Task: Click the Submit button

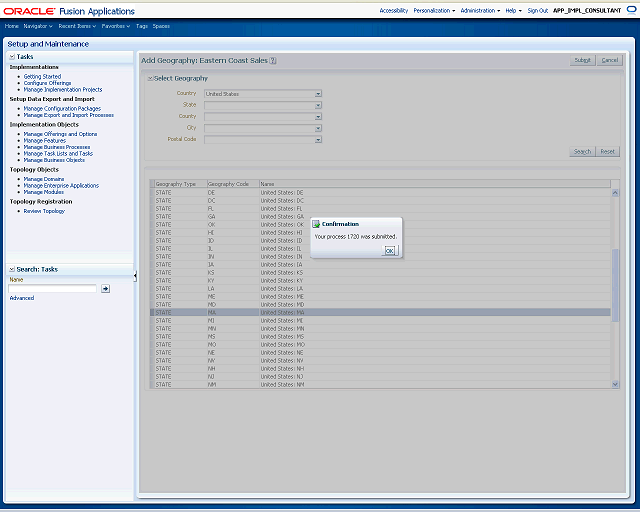Action: pyautogui.click(x=582, y=60)
